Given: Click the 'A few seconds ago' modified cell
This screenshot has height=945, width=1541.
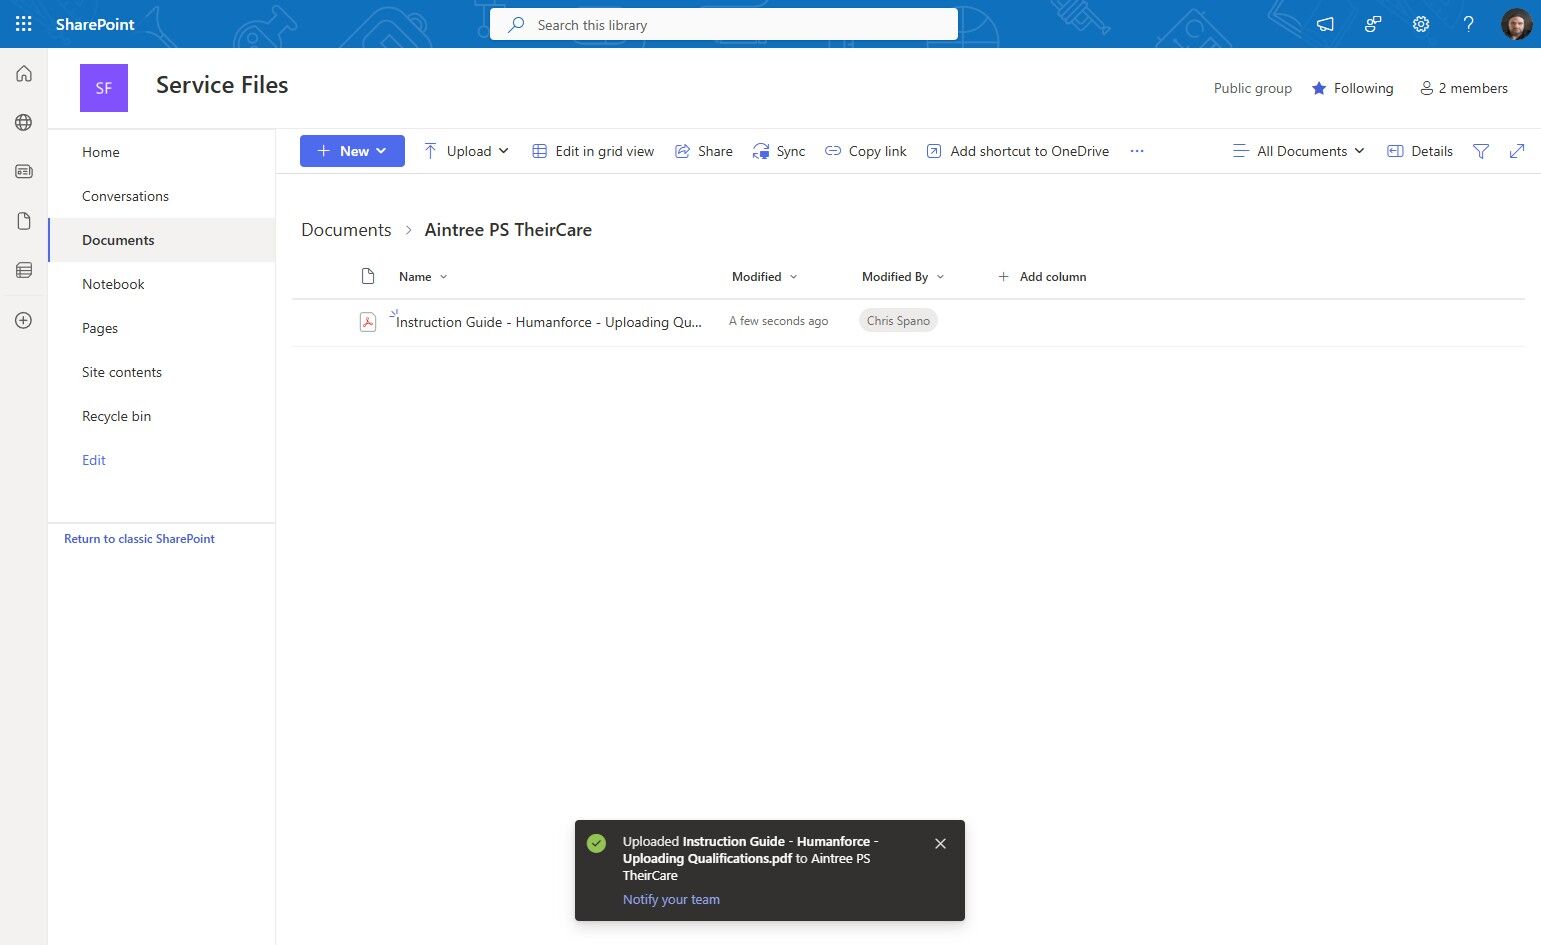Looking at the screenshot, I should [x=778, y=321].
